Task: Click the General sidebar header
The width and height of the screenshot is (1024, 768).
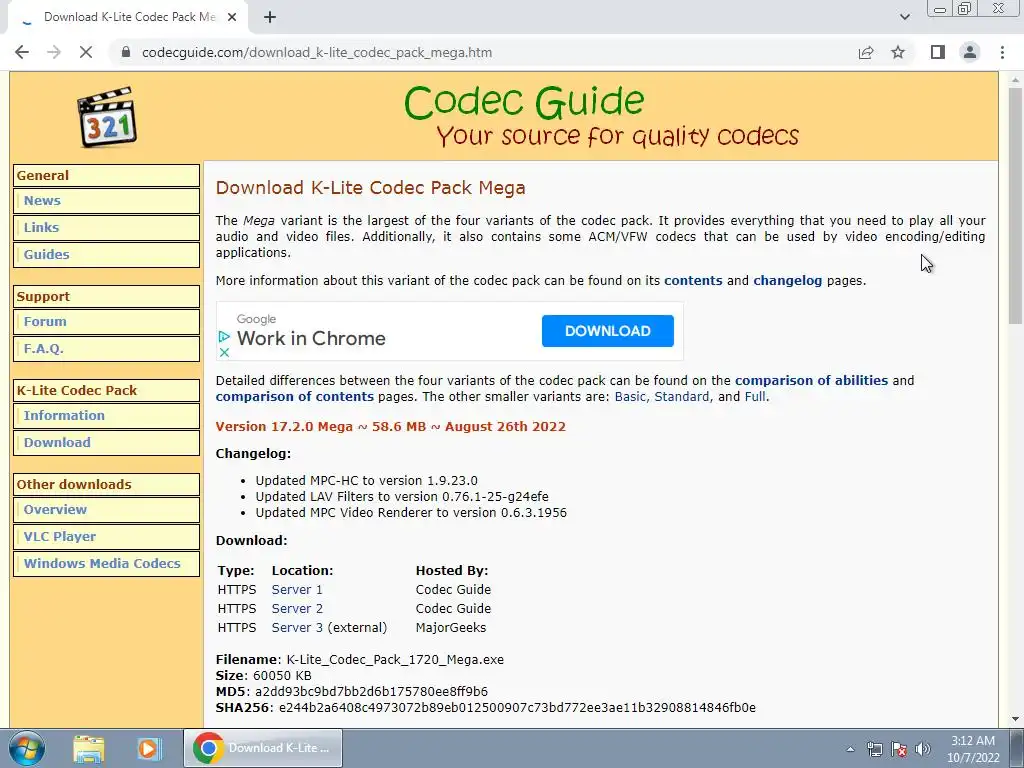Action: 106,176
